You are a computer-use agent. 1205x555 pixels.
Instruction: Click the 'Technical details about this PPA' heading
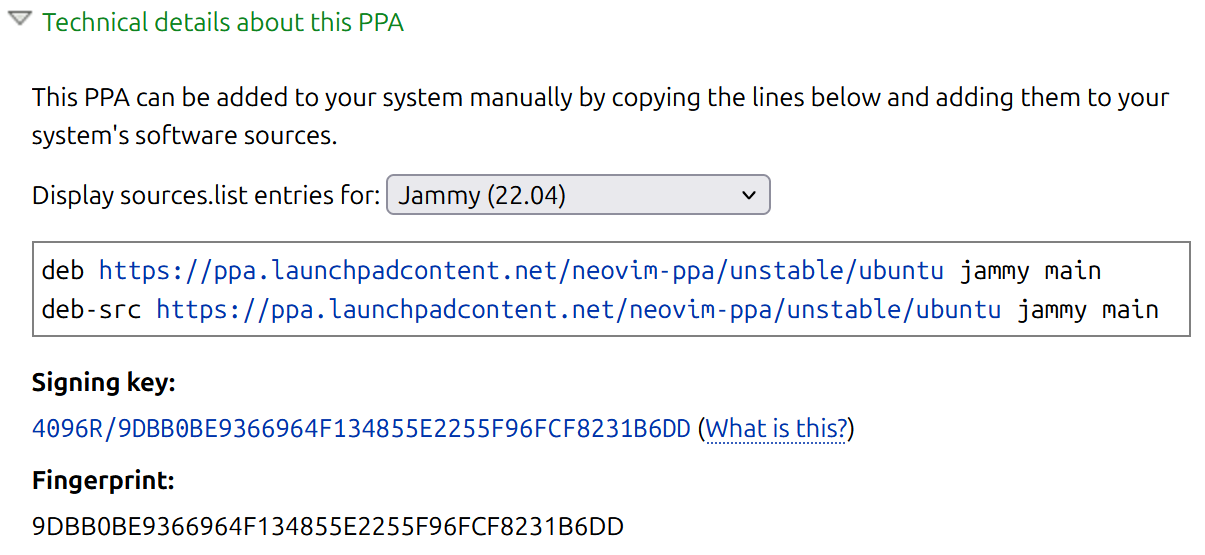click(x=223, y=22)
